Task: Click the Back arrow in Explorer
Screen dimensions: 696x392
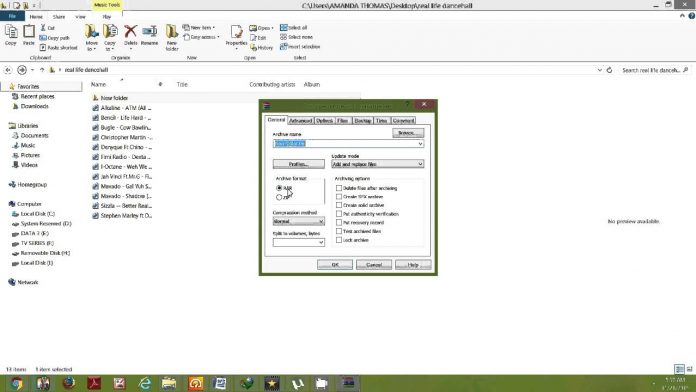Action: 8,70
